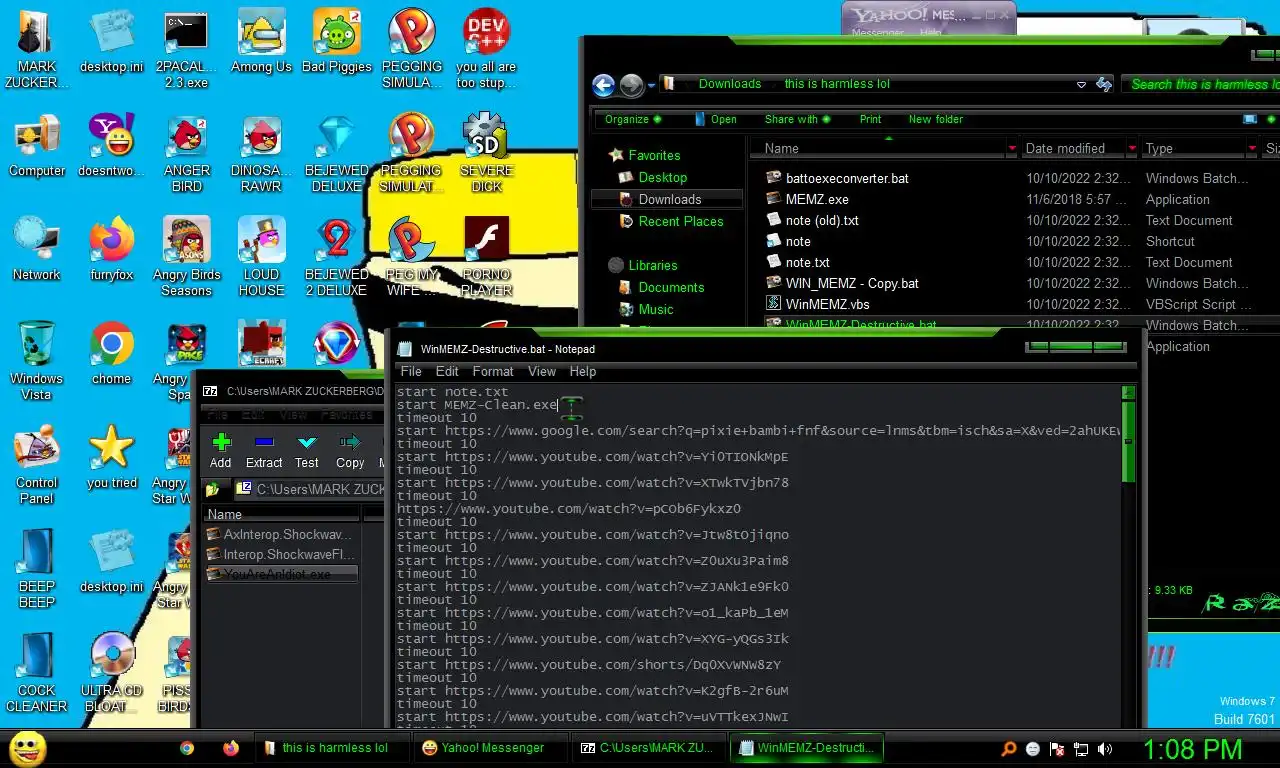The width and height of the screenshot is (1280, 768).
Task: Launch Chrome from the taskbar quick launch
Action: (187, 748)
